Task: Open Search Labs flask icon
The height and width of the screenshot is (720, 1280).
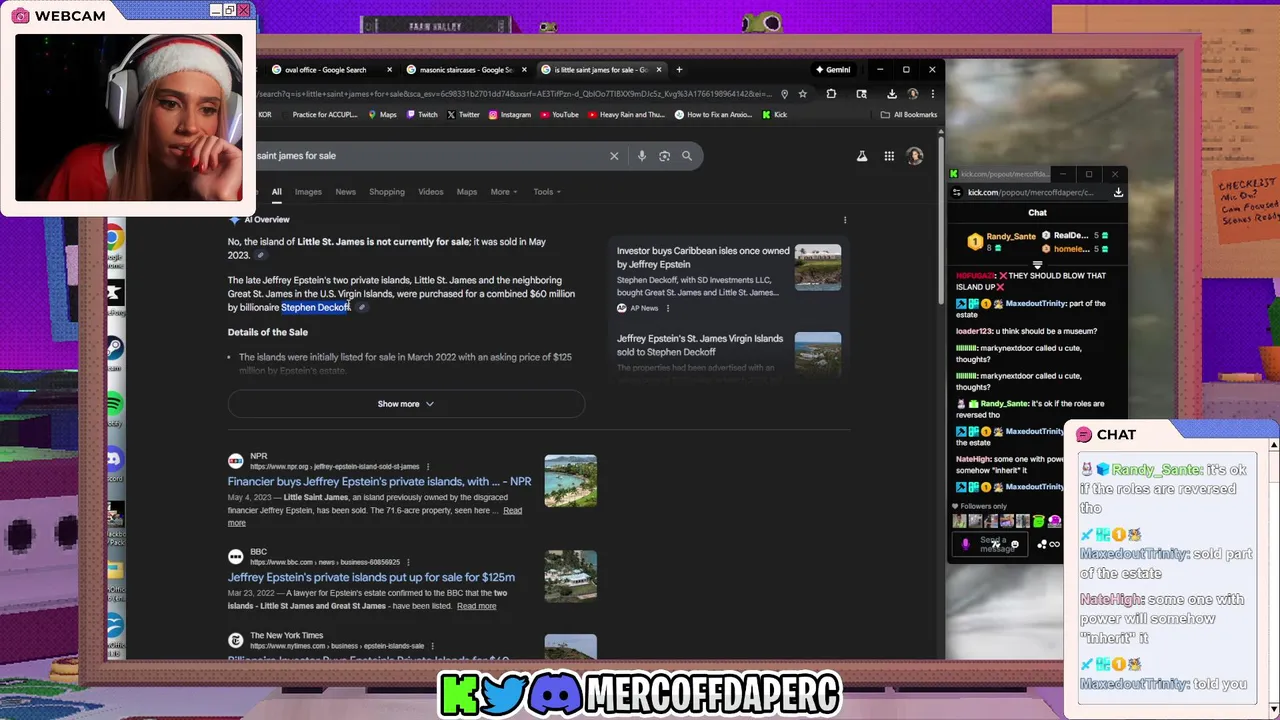Action: [x=861, y=156]
